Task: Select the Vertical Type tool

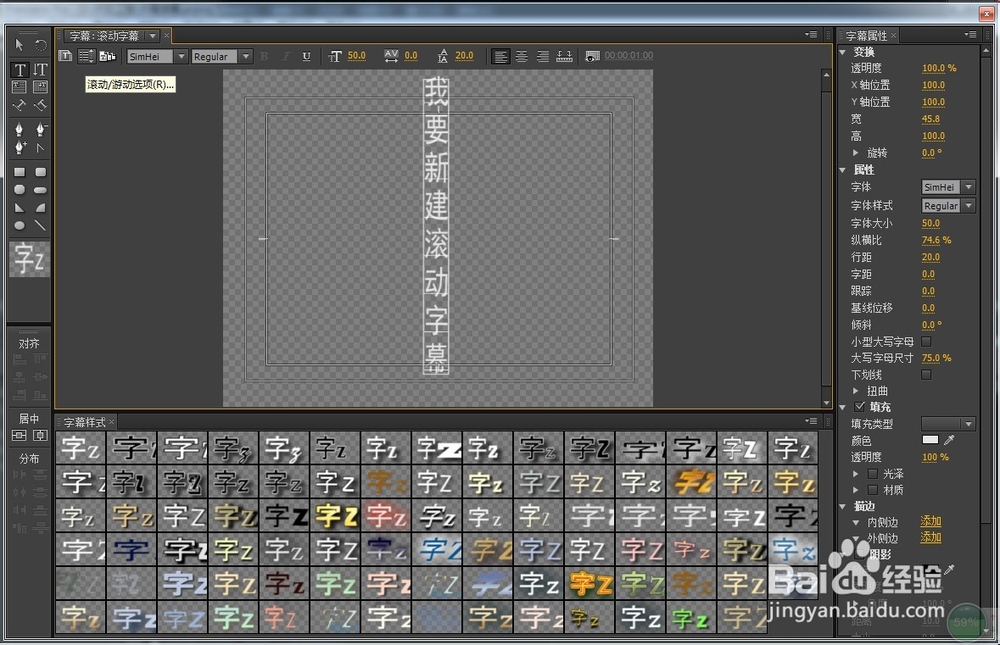Action: (40, 69)
